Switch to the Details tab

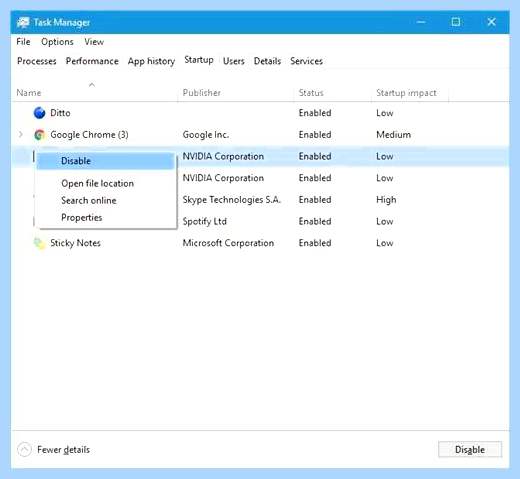267,61
